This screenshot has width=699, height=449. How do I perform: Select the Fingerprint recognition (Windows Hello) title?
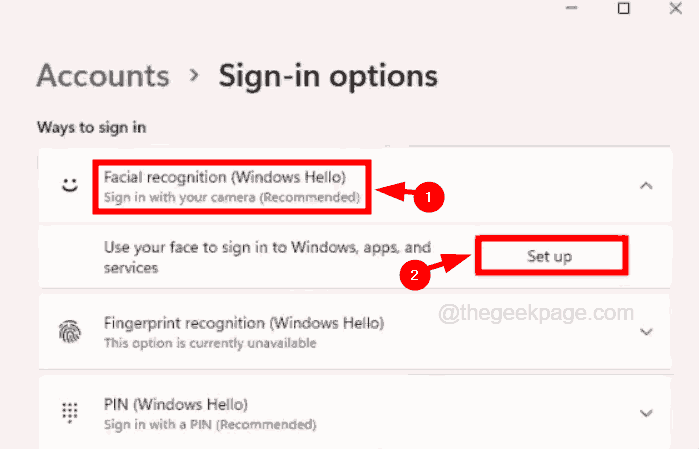pos(244,323)
